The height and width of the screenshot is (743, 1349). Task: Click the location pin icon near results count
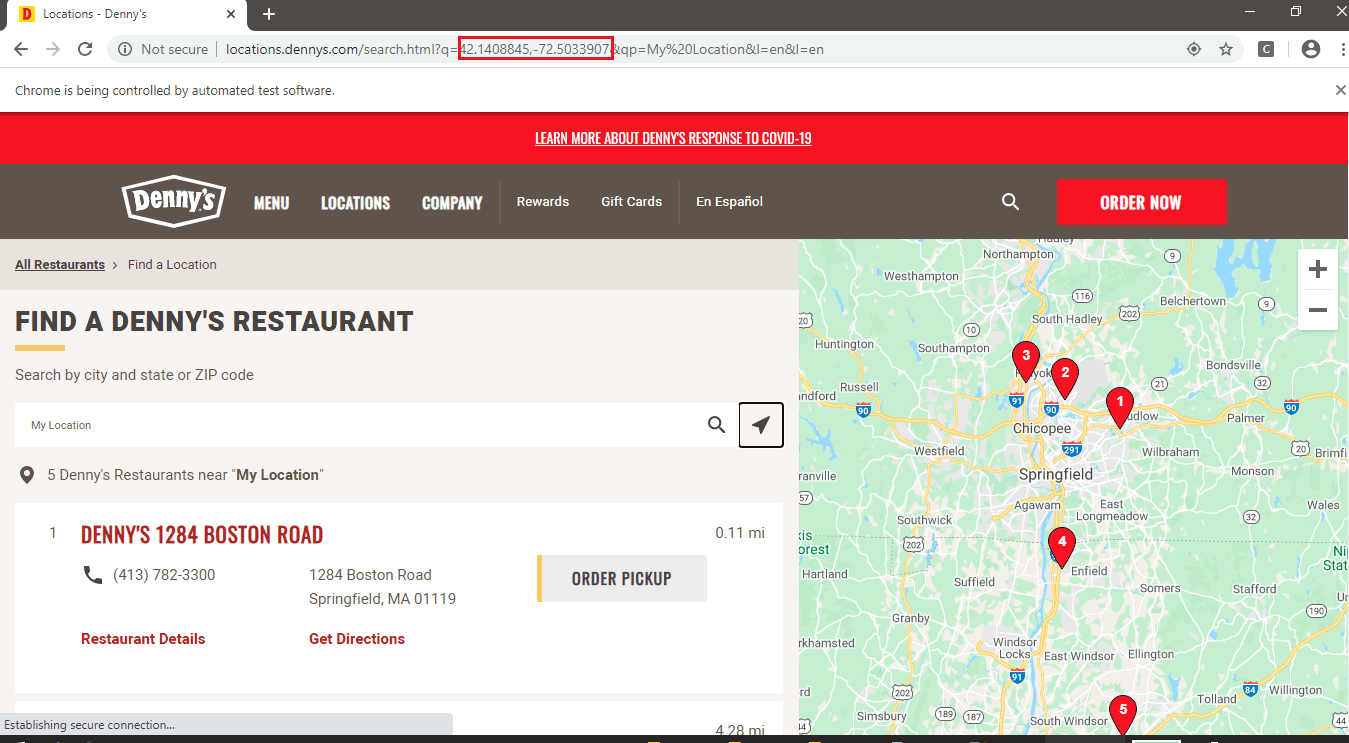click(27, 474)
